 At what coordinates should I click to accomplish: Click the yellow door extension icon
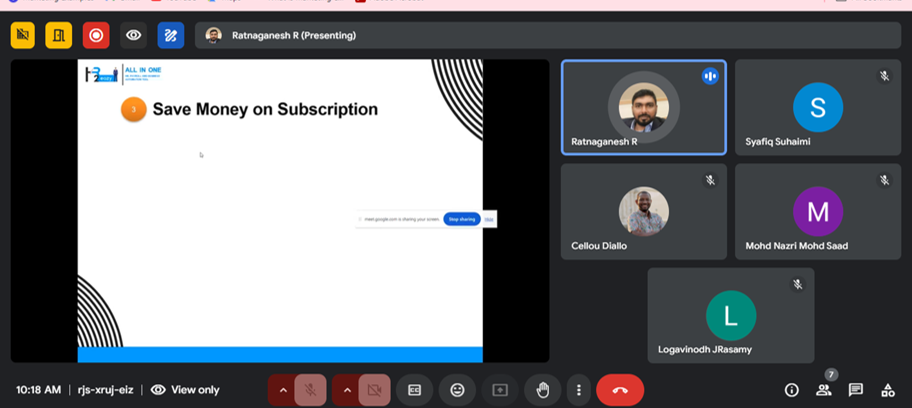[x=59, y=35]
